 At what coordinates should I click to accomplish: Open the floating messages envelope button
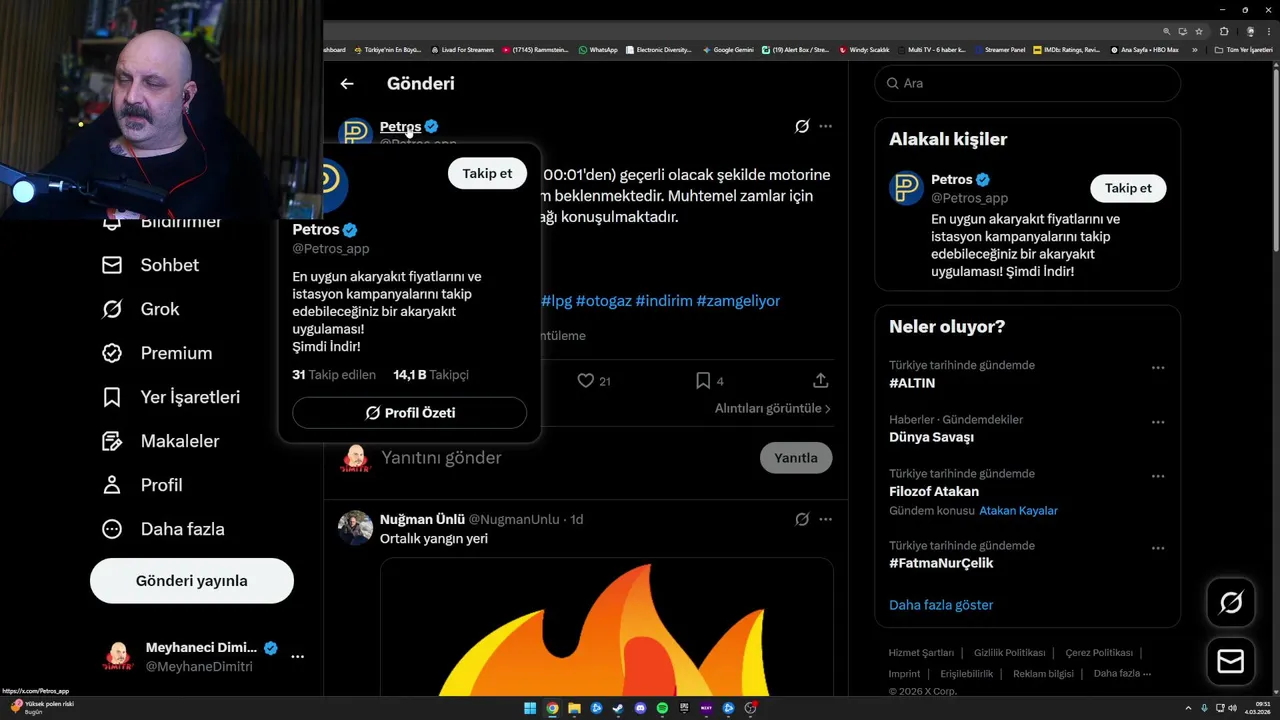tap(1231, 662)
